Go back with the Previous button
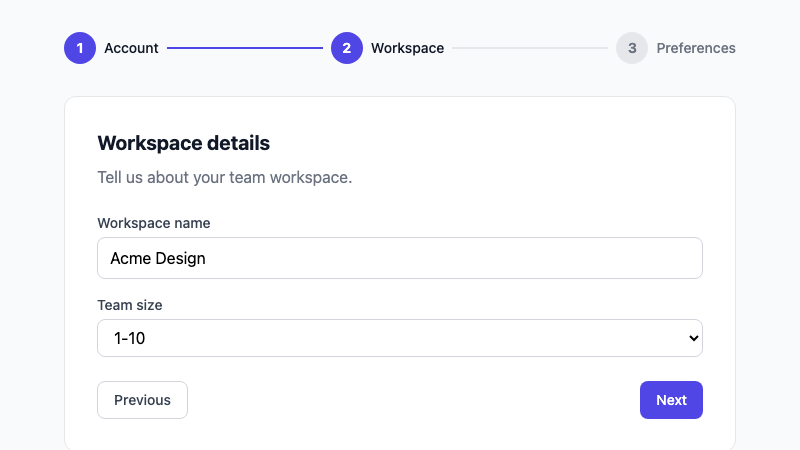The width and height of the screenshot is (800, 450). click(x=142, y=400)
